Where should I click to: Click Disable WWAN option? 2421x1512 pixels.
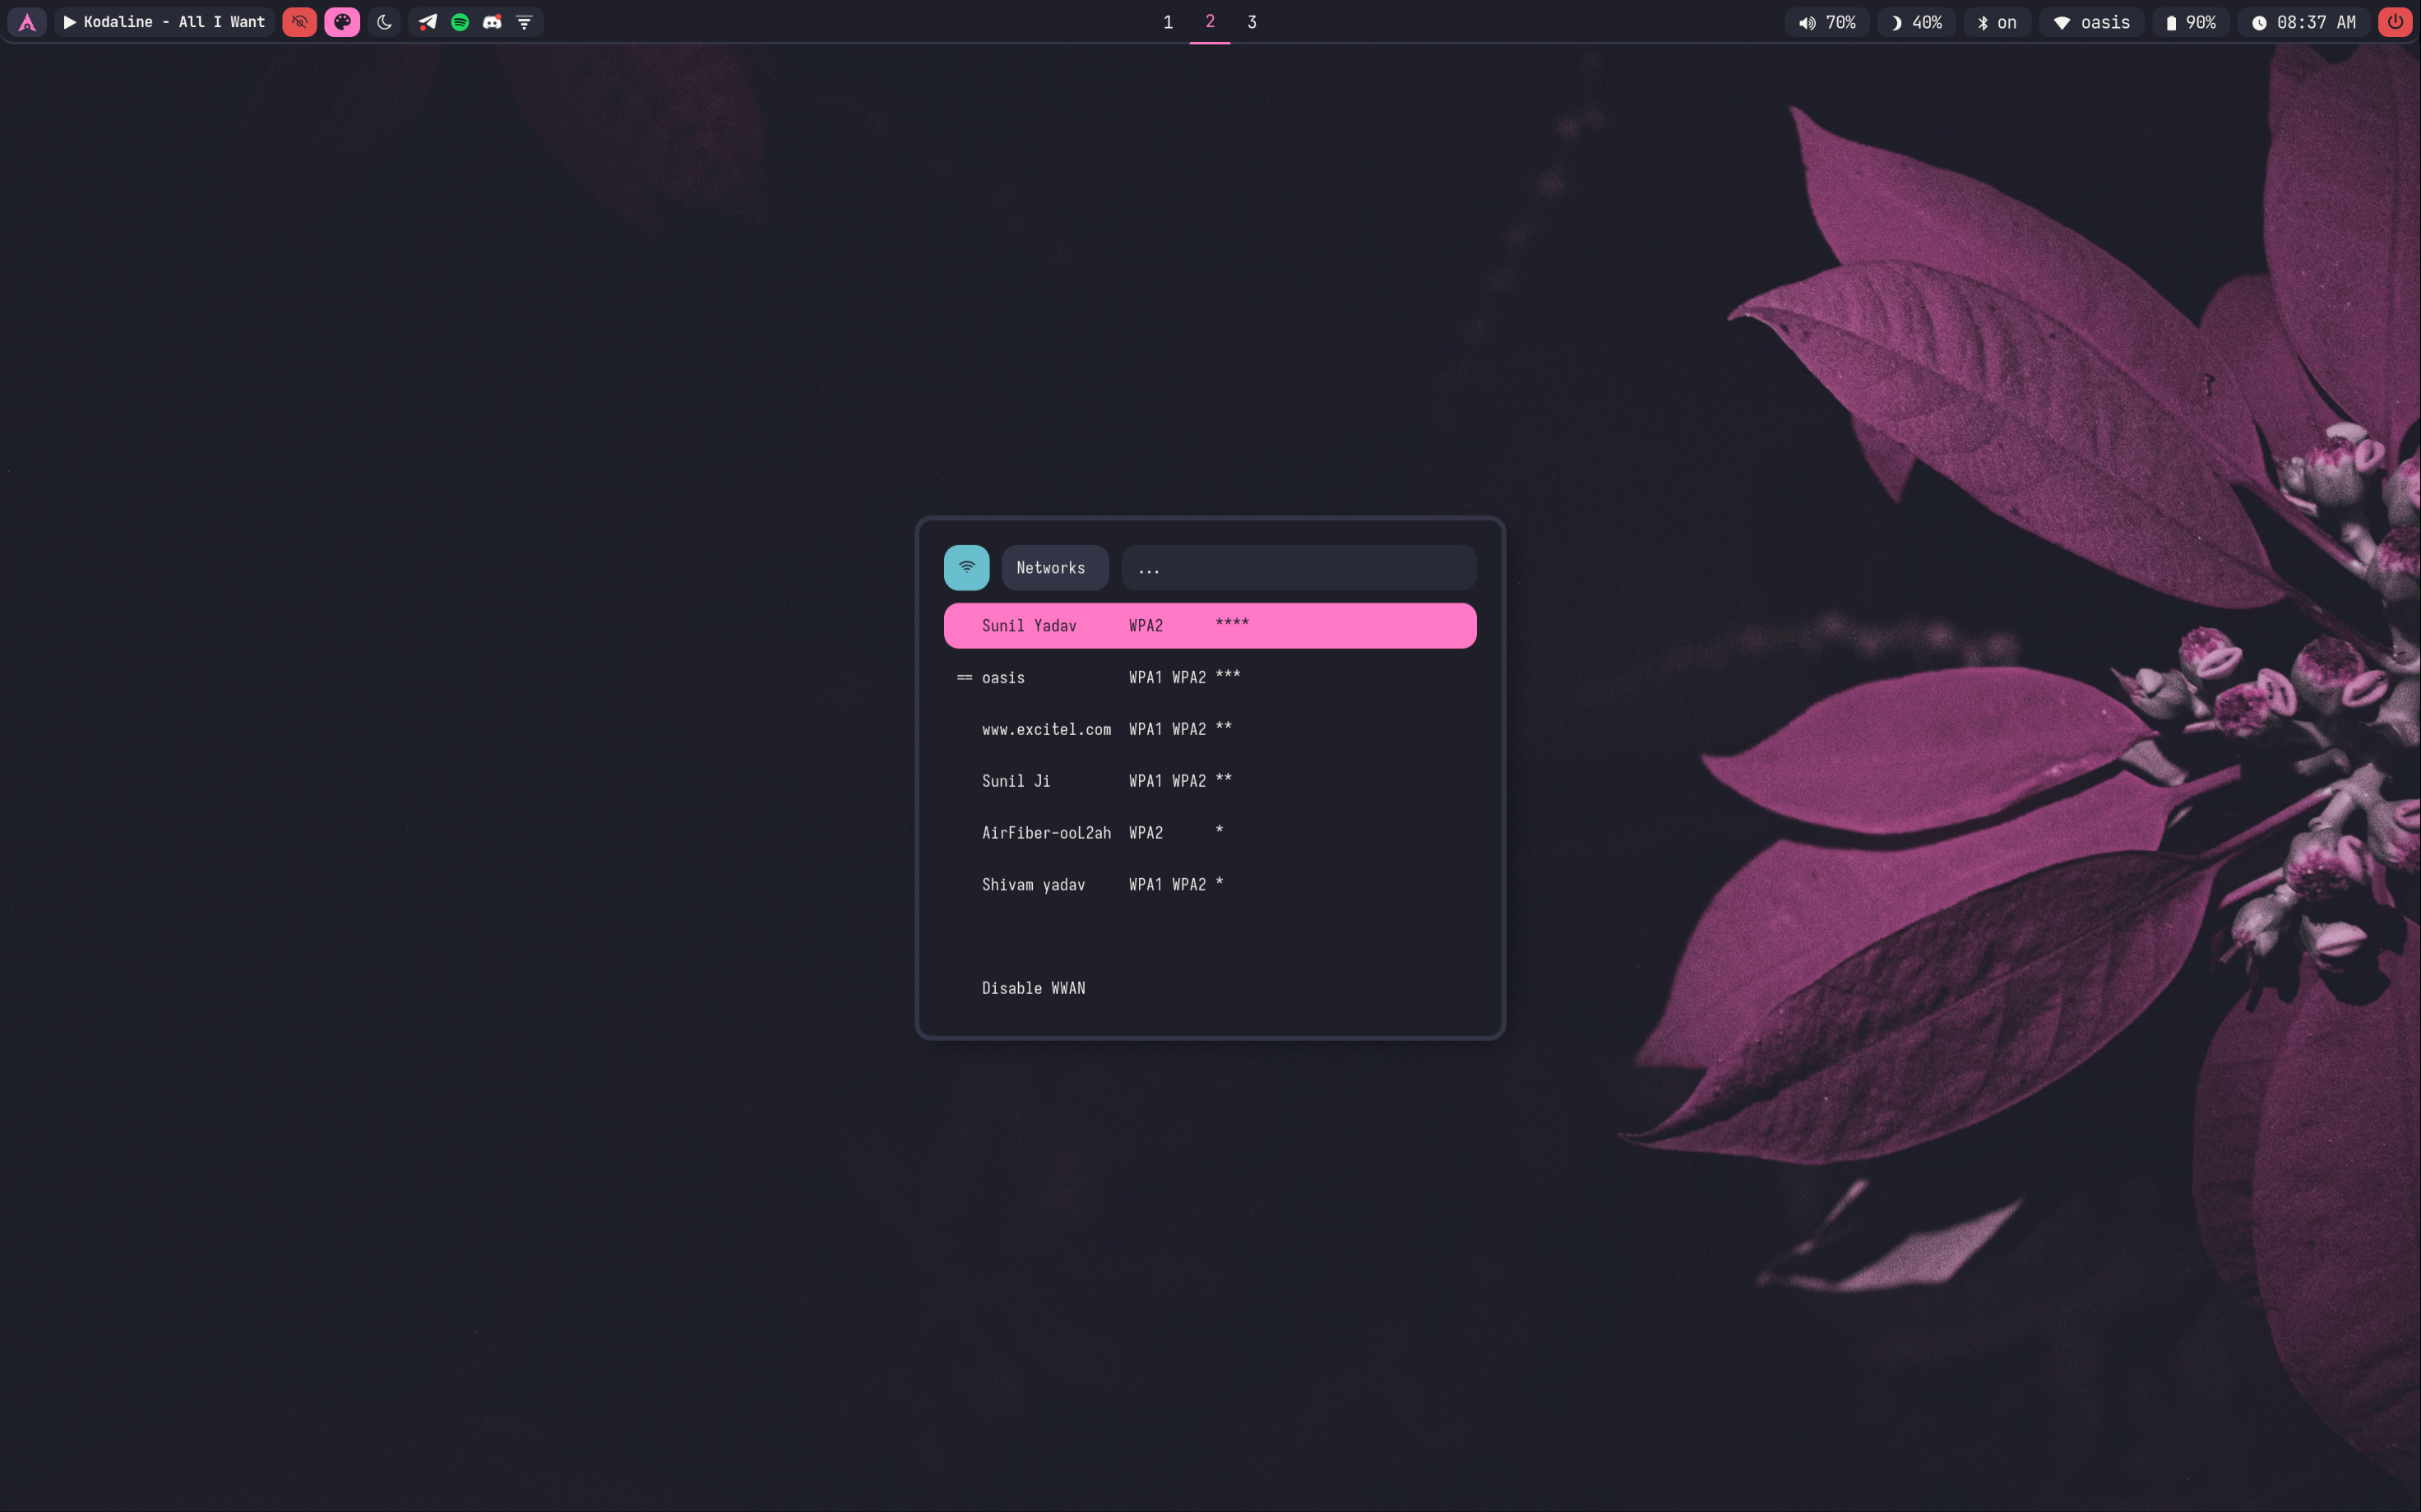click(x=1033, y=988)
